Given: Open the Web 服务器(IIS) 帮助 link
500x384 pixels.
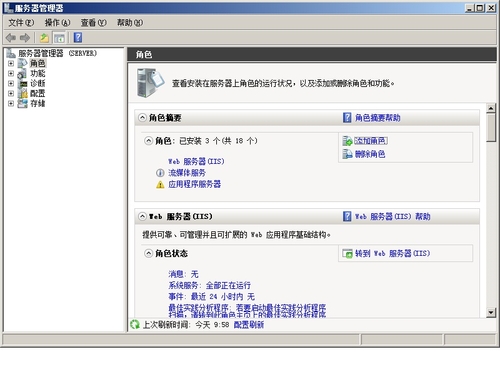Looking at the screenshot, I should [x=393, y=216].
